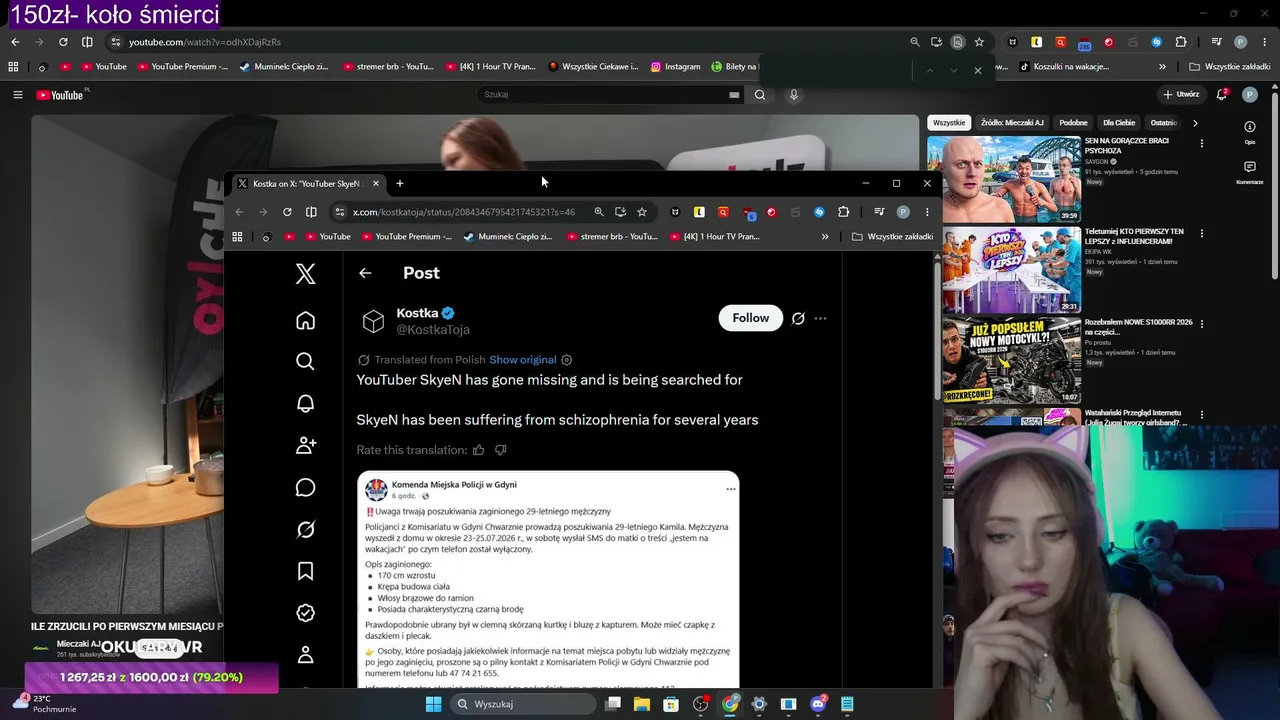1280x720 pixels.
Task: Open the Opis panel icon on YouTube
Action: coord(1250,127)
